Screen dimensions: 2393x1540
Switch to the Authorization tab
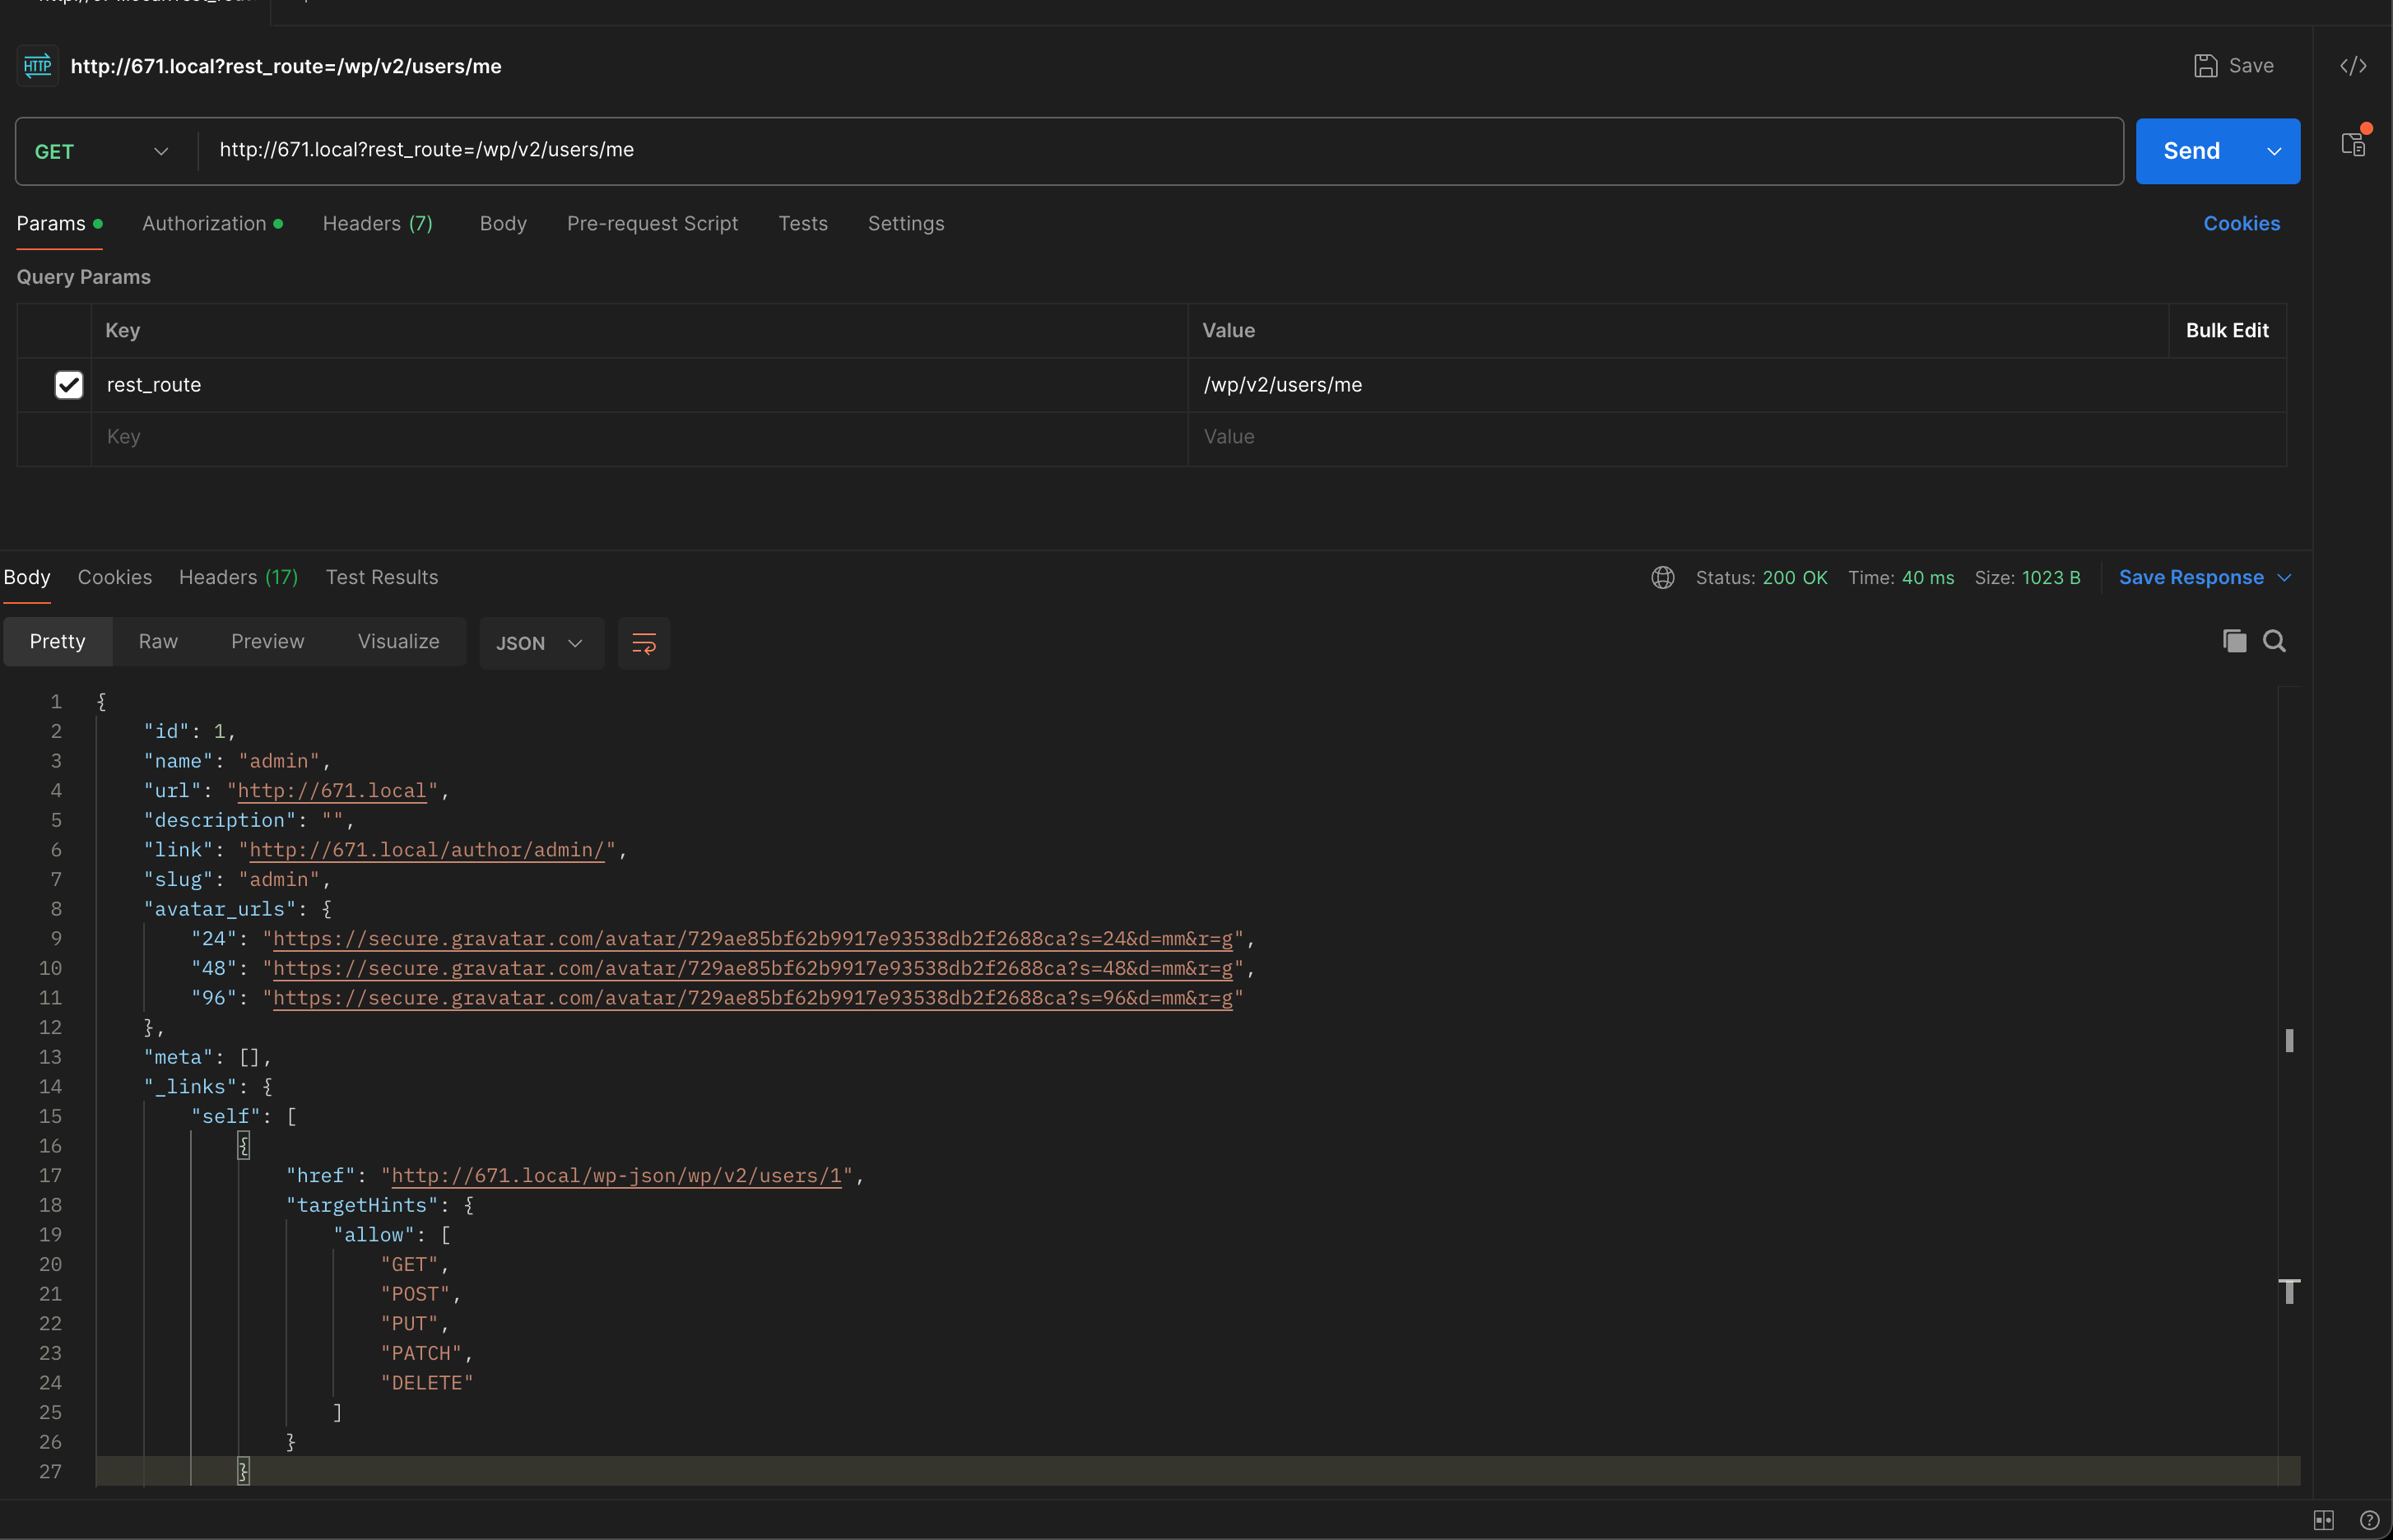[204, 224]
